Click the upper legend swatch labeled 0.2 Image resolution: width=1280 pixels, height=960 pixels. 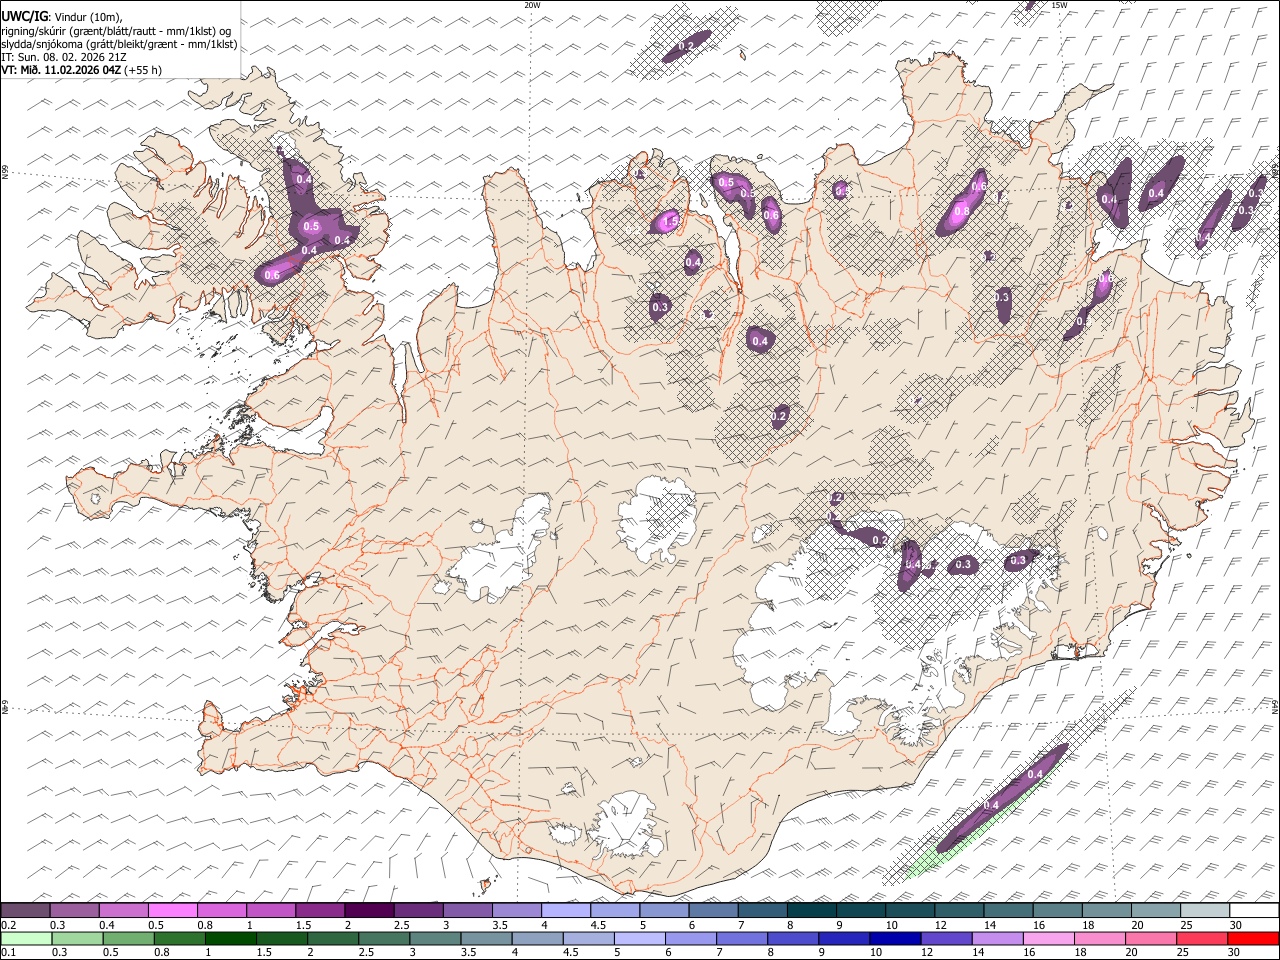coord(25,910)
